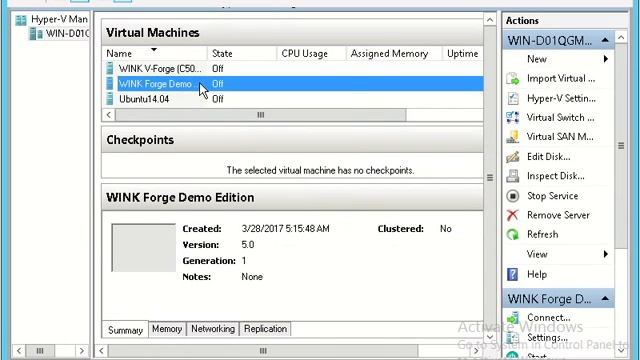Open Virtual SAN Manager action text
640x360 pixels.
560,137
